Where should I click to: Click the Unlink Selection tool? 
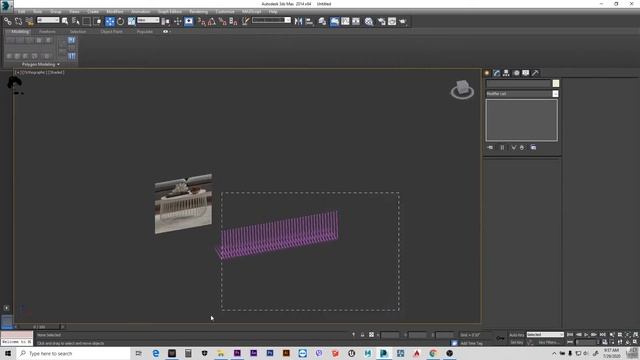[x=18, y=21]
